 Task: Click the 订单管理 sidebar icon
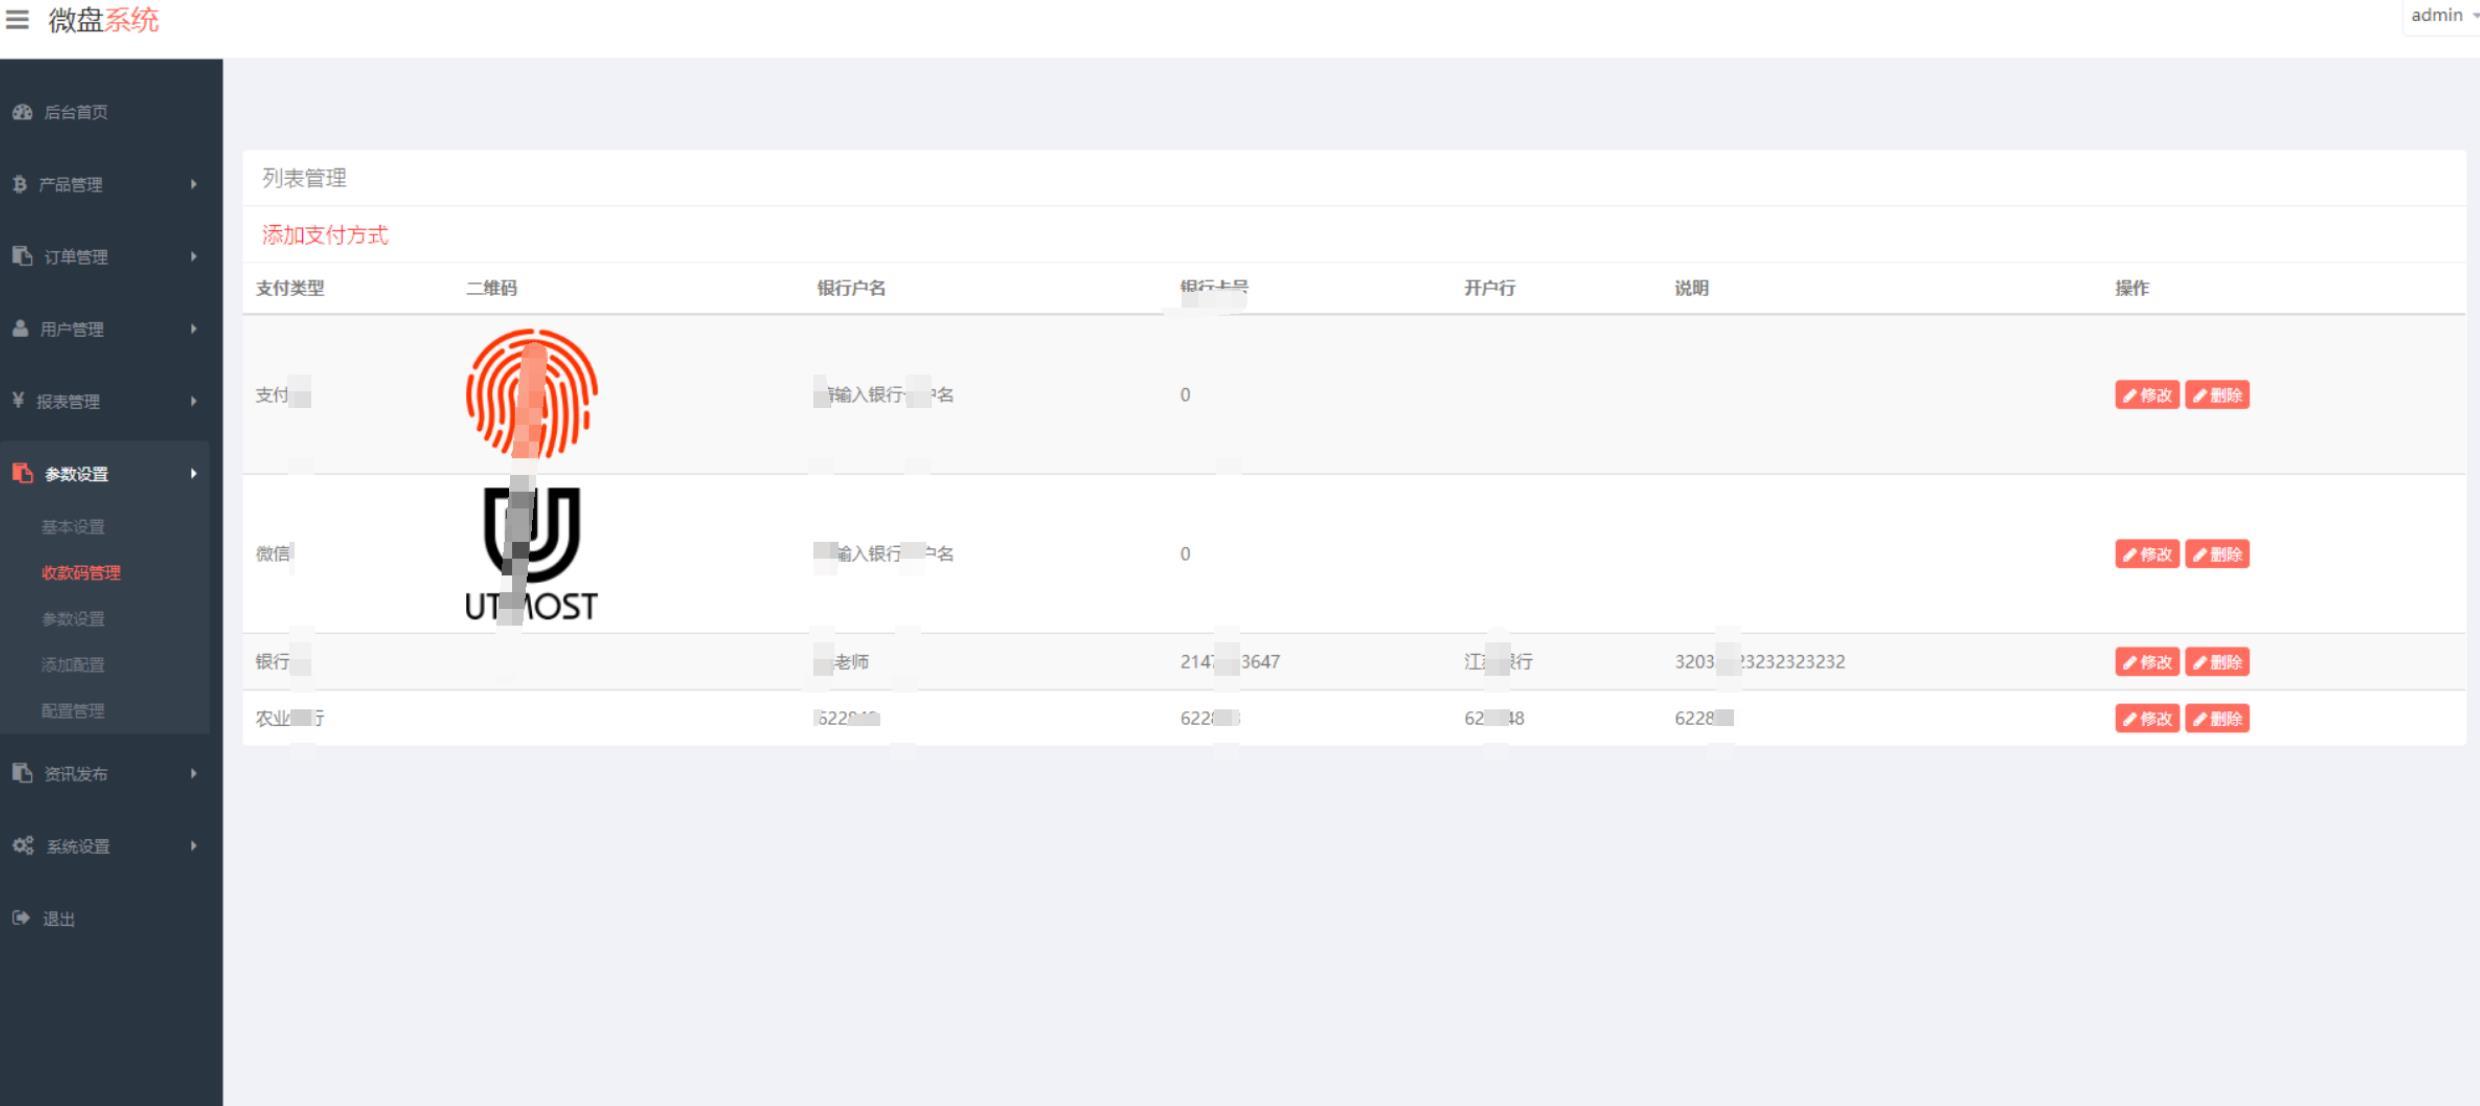[x=22, y=256]
